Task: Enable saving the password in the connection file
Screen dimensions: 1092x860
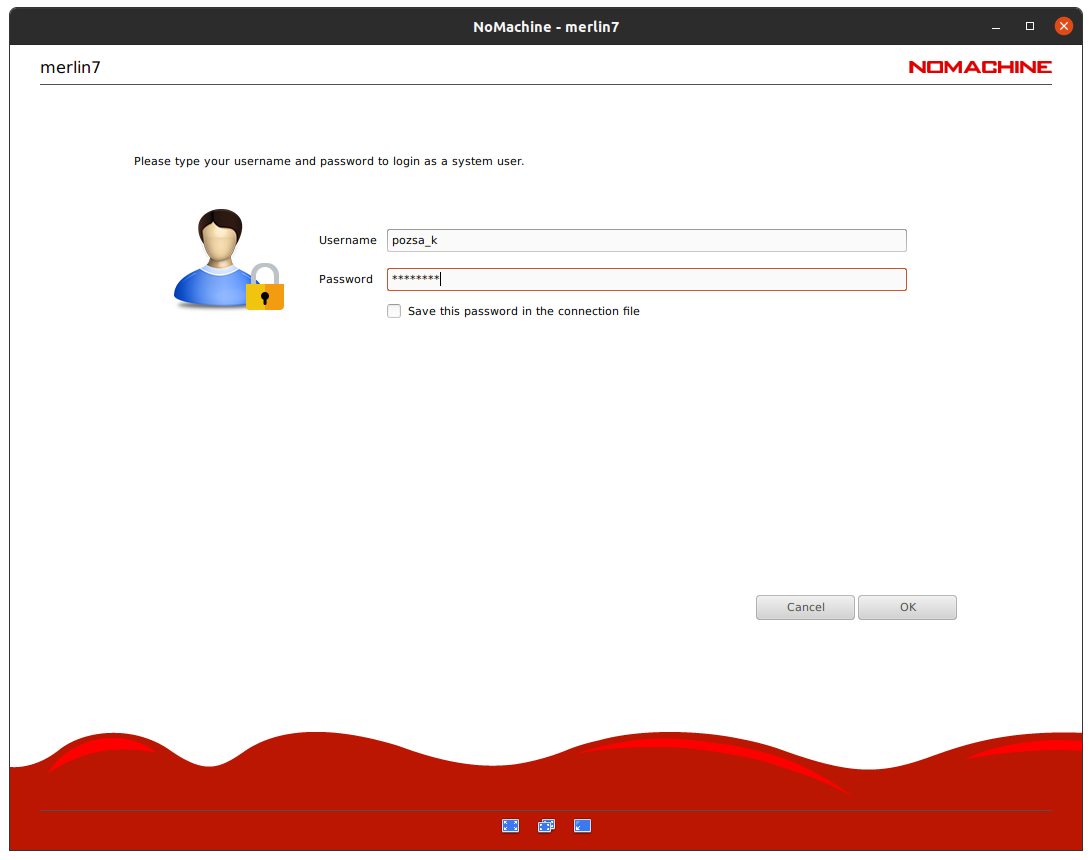Action: coord(394,311)
